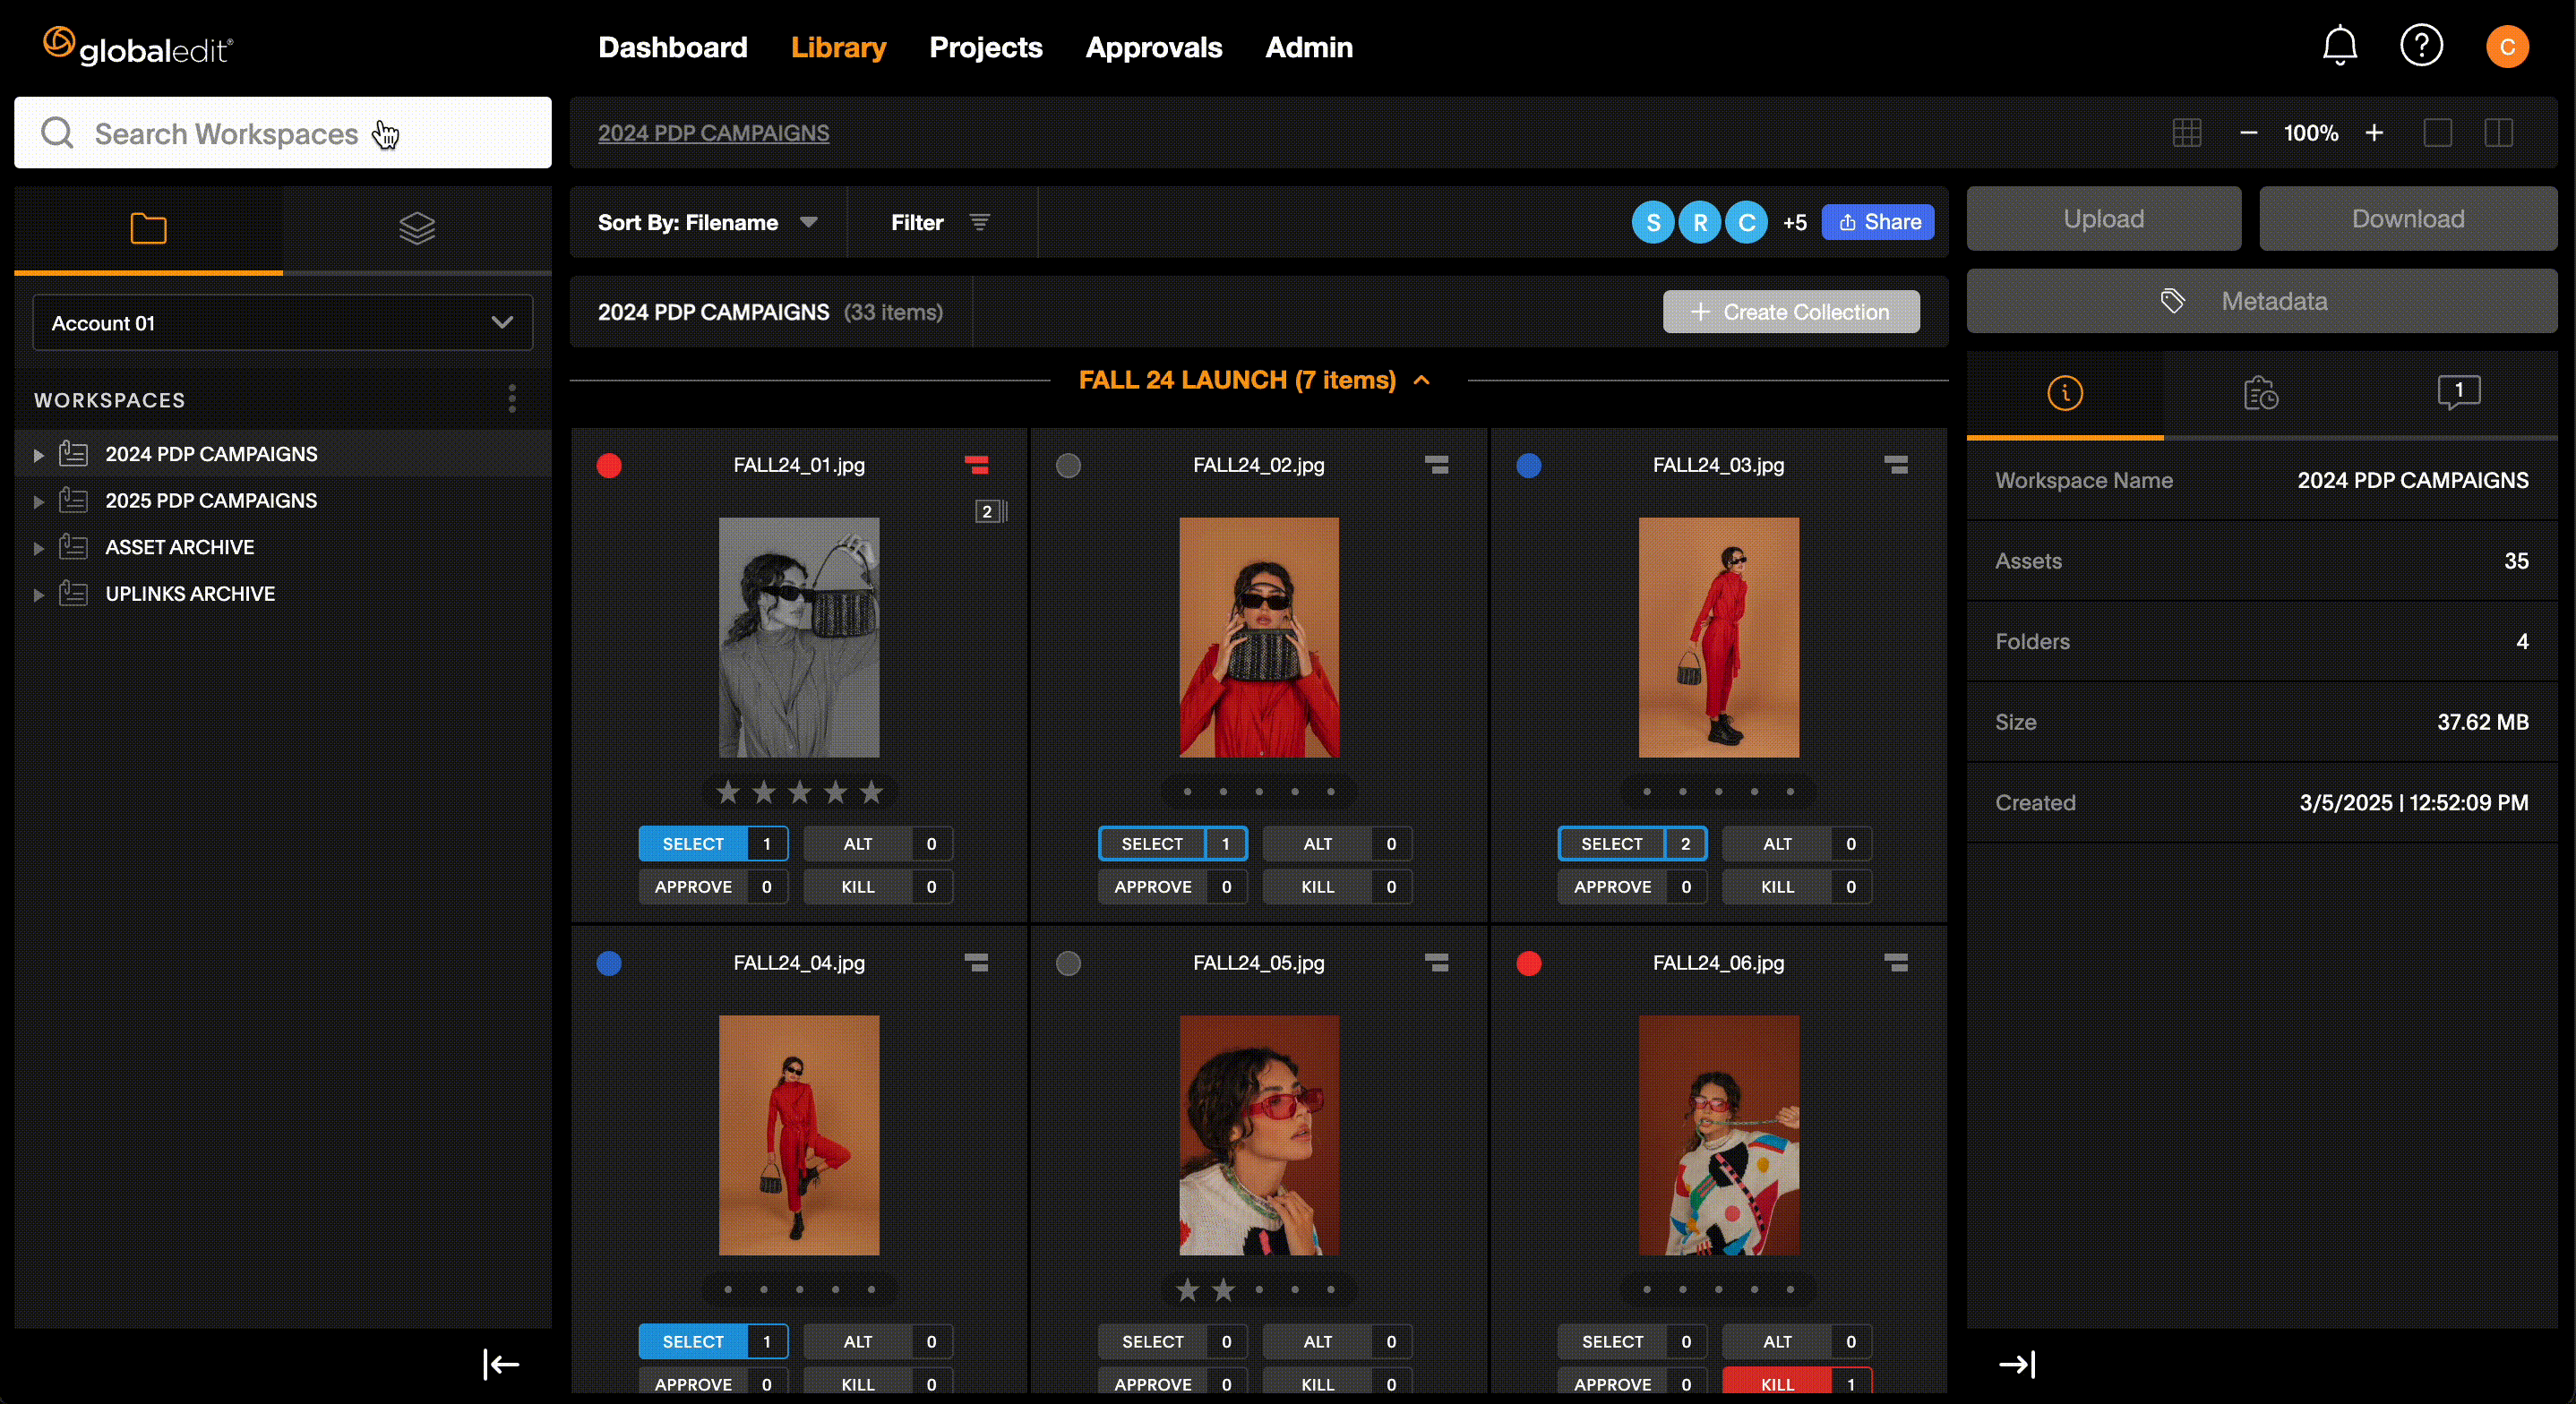The image size is (2576, 1404).
Task: Go to Admin
Action: tap(1308, 47)
